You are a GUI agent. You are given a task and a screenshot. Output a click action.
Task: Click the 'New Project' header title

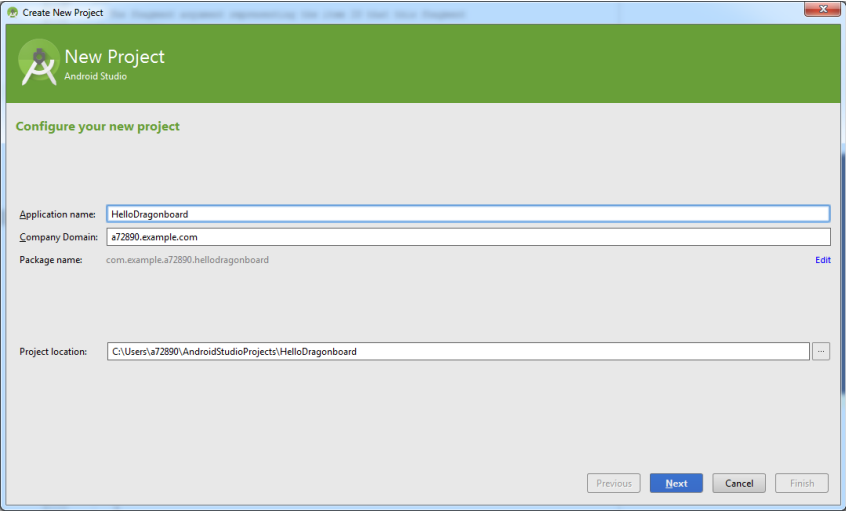114,57
